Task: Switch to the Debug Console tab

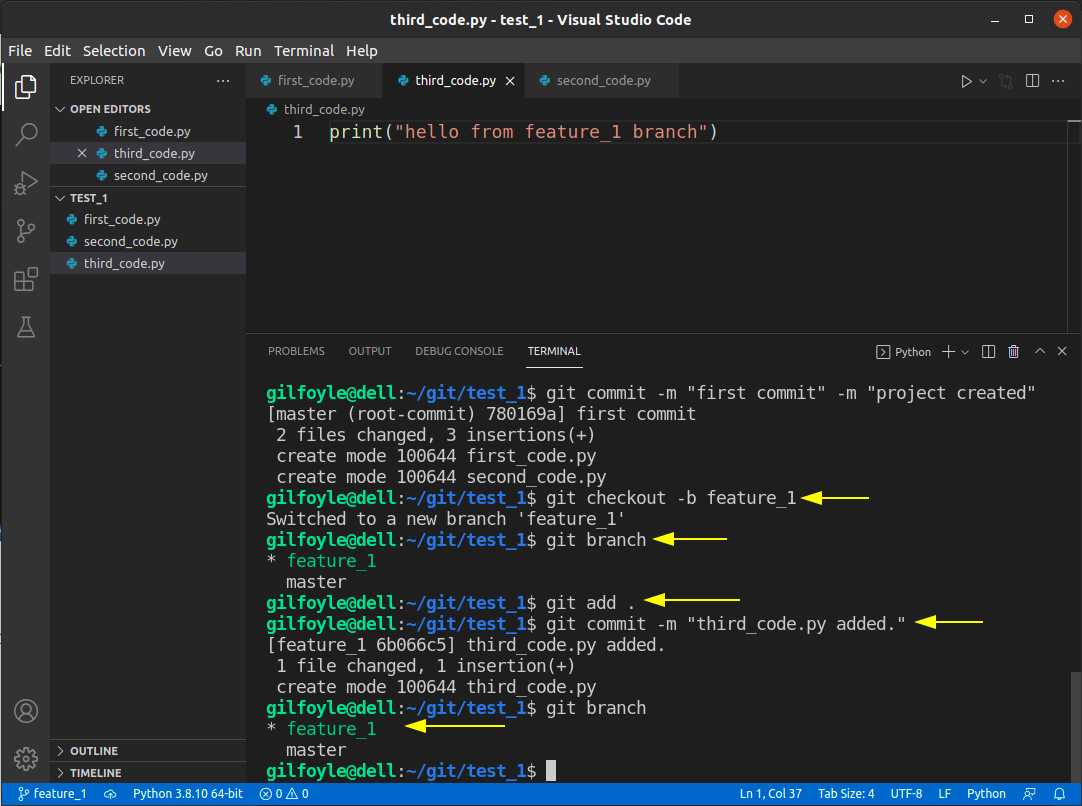Action: click(x=459, y=351)
